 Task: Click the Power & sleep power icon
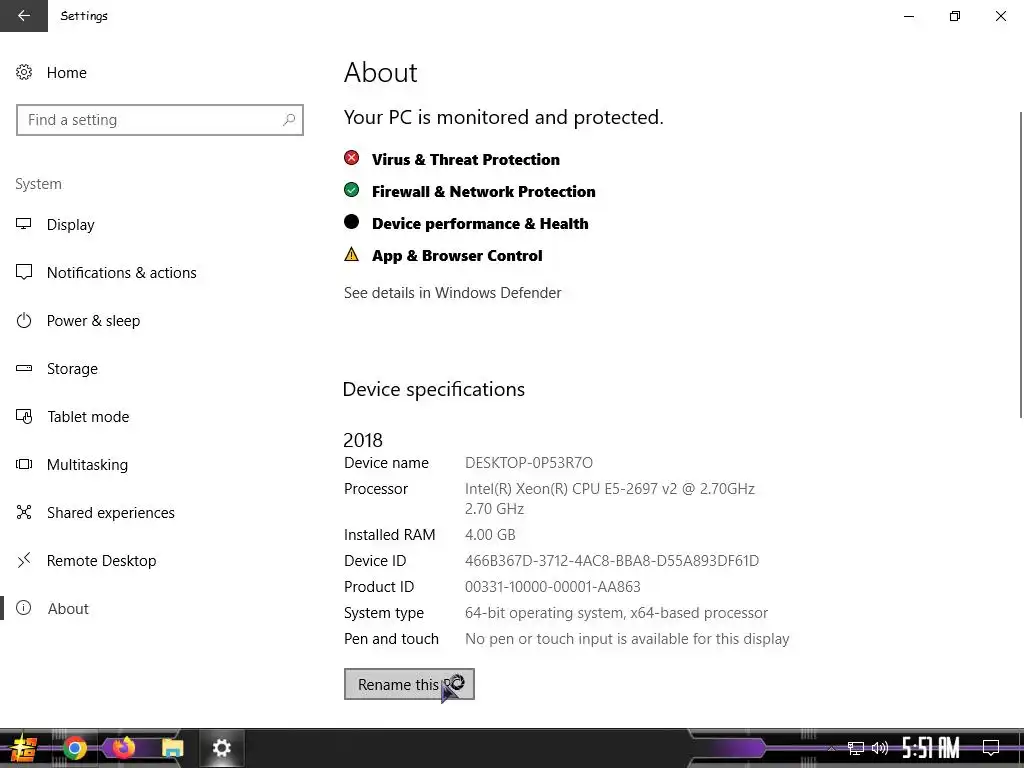[24, 321]
